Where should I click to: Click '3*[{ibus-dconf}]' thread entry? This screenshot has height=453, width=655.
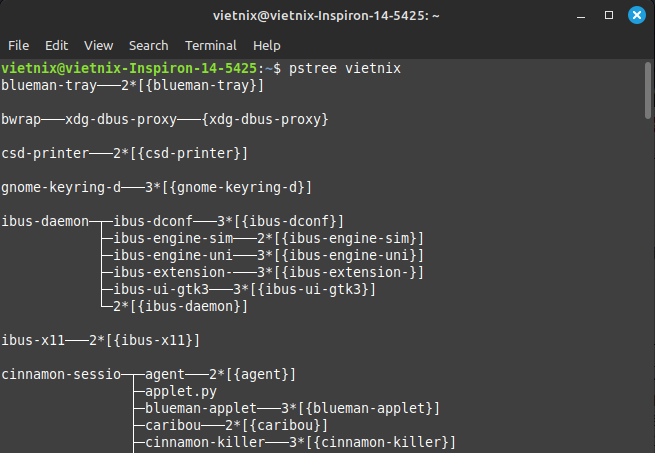tap(280, 221)
